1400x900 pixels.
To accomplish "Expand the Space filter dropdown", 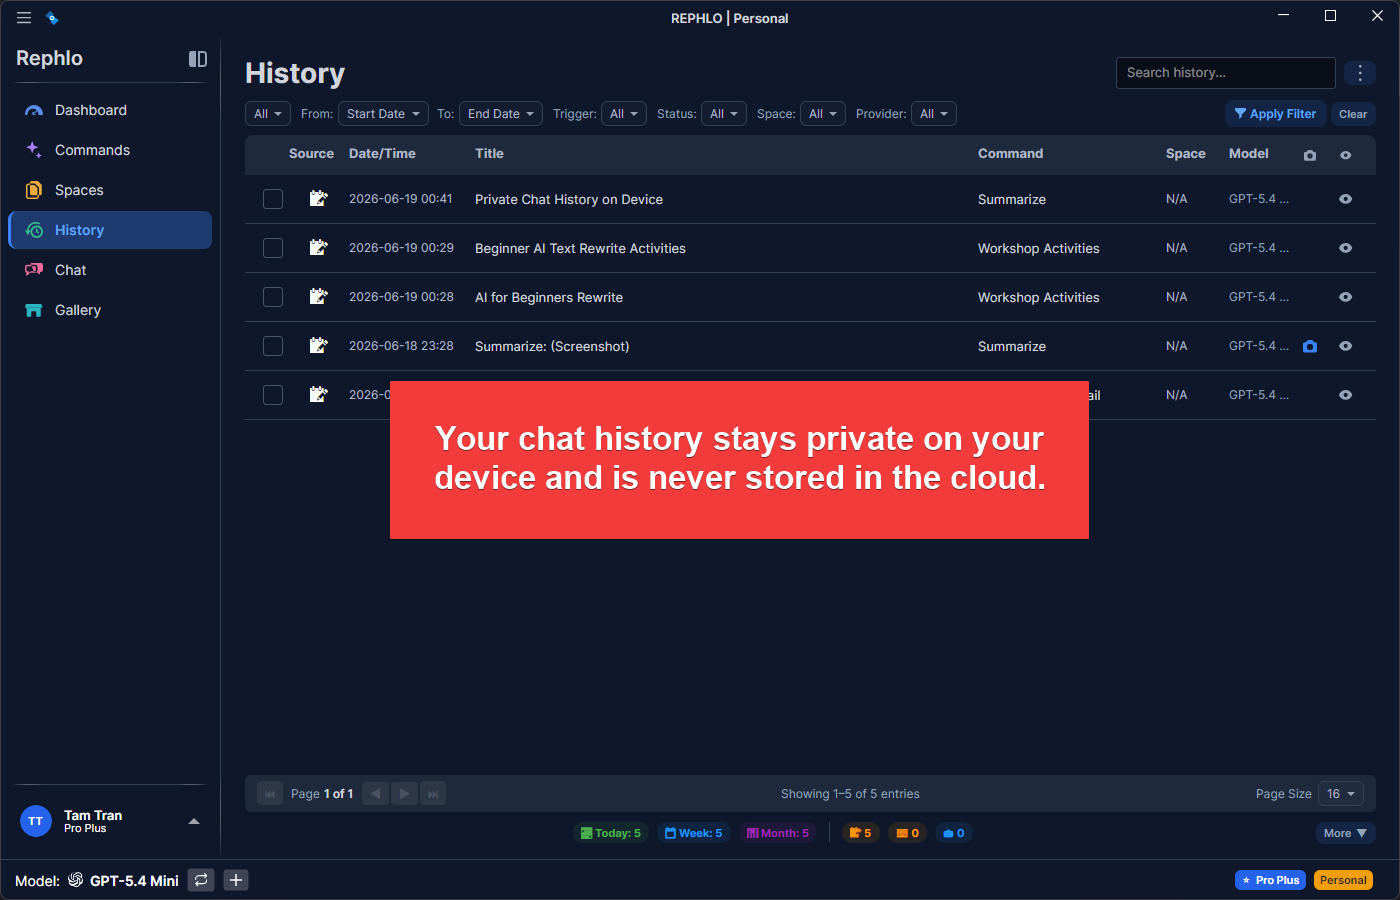I will pyautogui.click(x=823, y=114).
